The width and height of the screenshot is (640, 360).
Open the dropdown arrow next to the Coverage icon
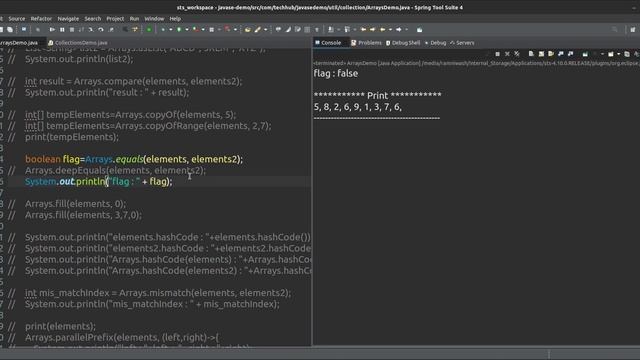pos(203,29)
